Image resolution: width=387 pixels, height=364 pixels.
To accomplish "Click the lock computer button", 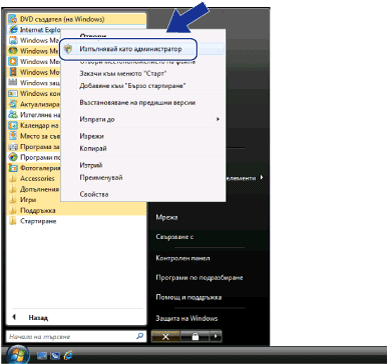I will click(x=195, y=337).
